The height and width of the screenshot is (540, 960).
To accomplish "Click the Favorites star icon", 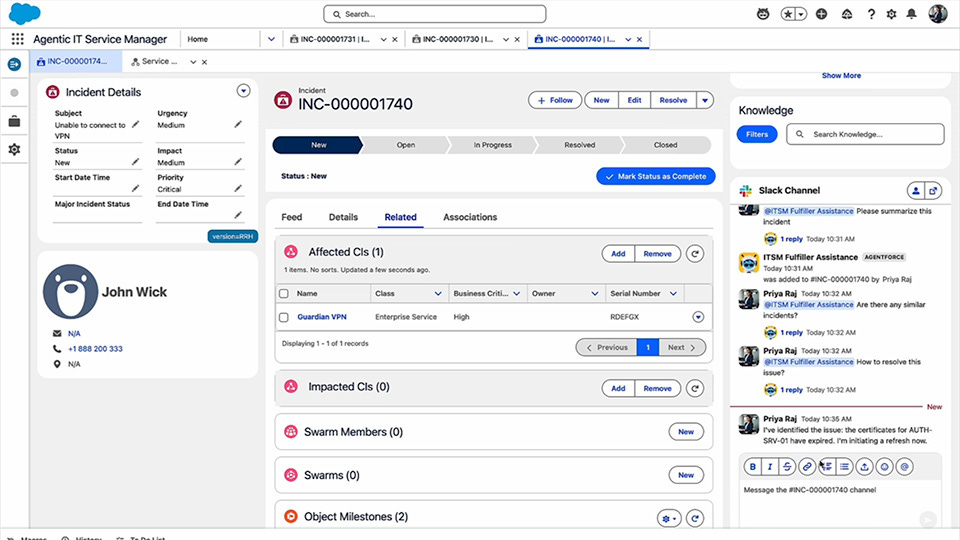I will [788, 14].
